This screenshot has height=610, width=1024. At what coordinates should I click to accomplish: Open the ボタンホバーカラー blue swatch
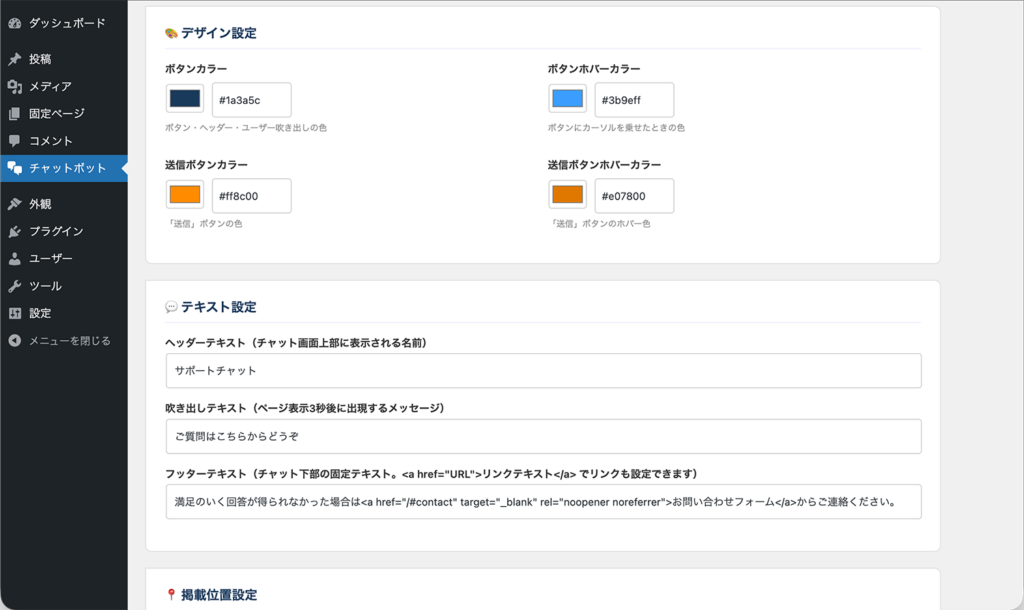point(565,100)
